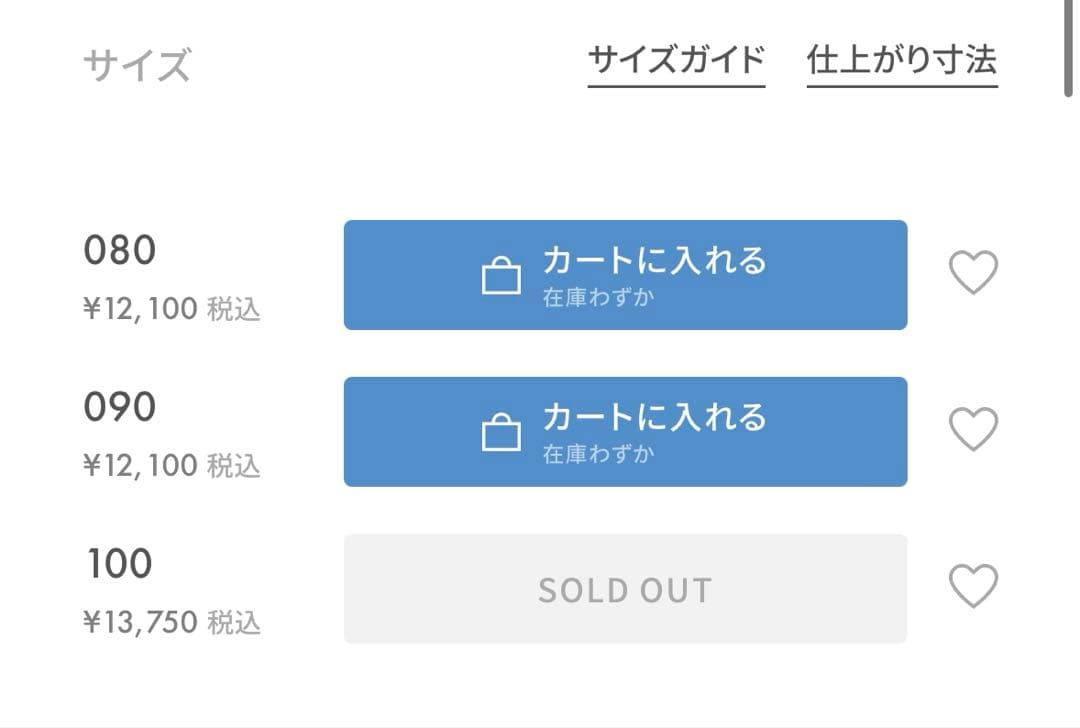Click the サイズ section heading
This screenshot has height=728, width=1080.
[x=136, y=66]
